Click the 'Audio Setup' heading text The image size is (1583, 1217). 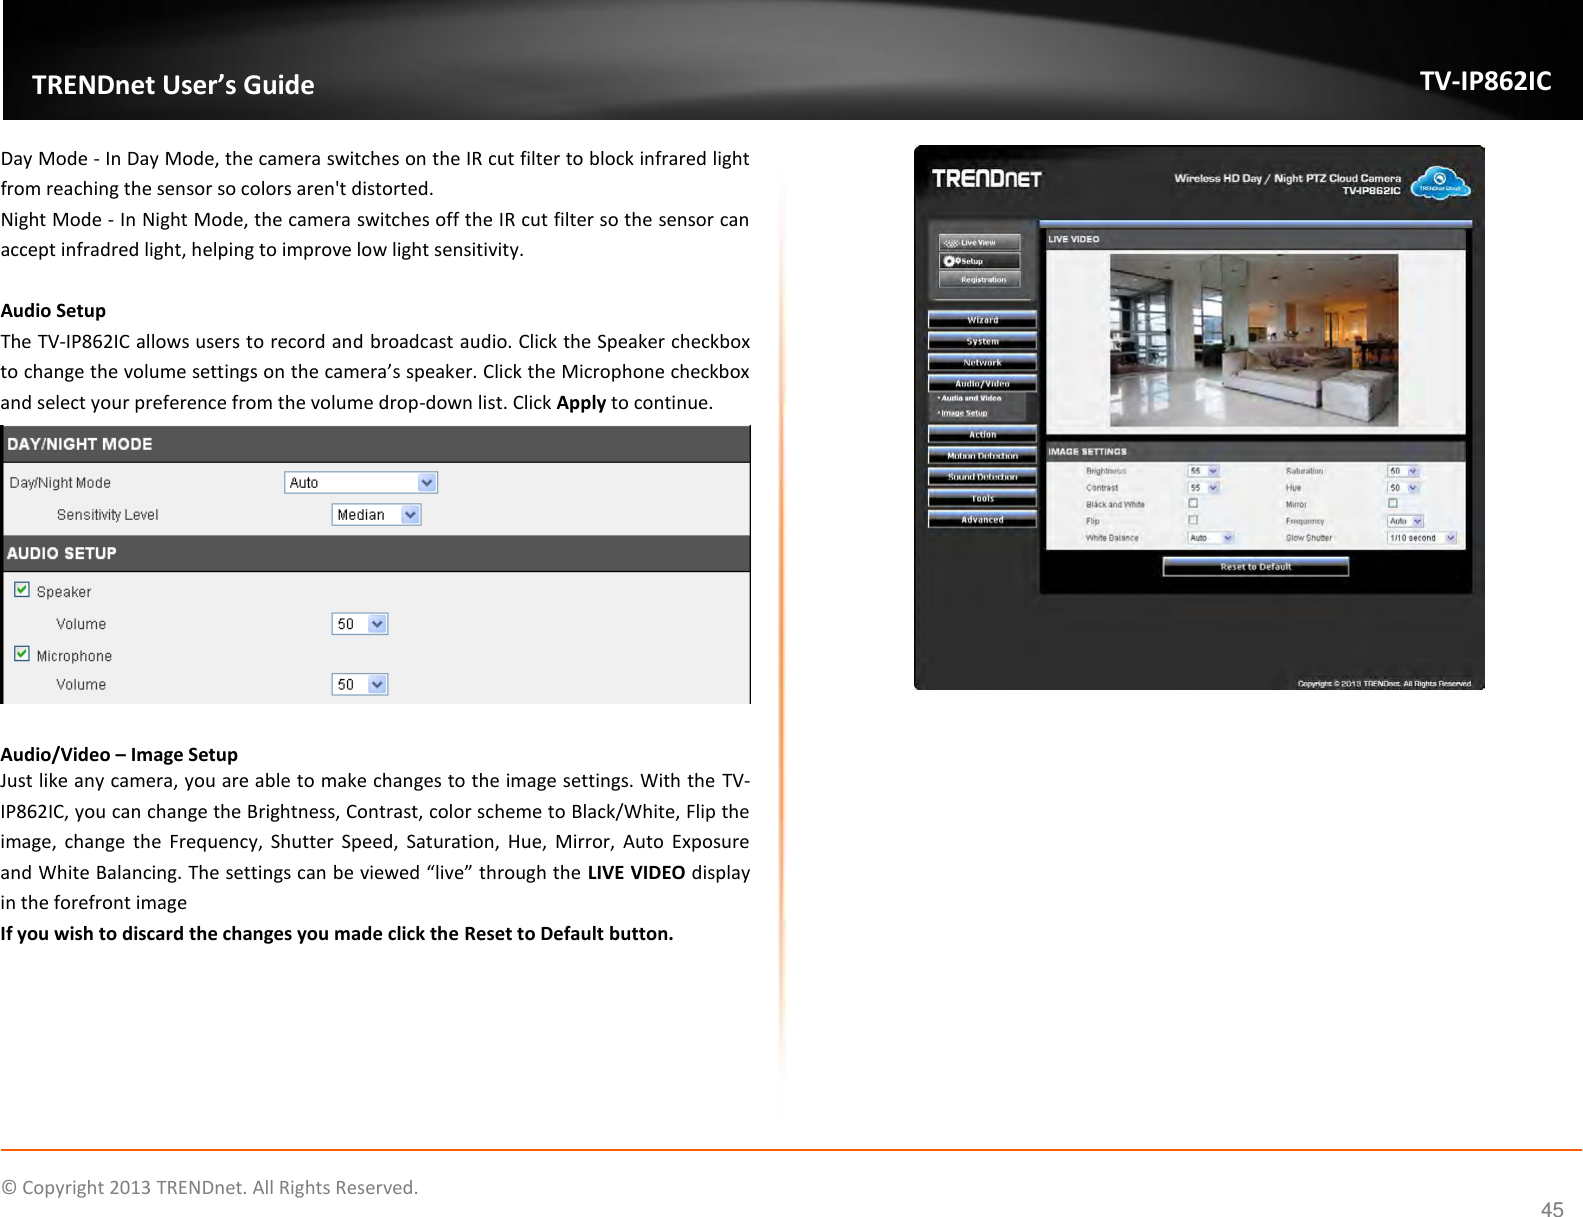click(x=53, y=311)
